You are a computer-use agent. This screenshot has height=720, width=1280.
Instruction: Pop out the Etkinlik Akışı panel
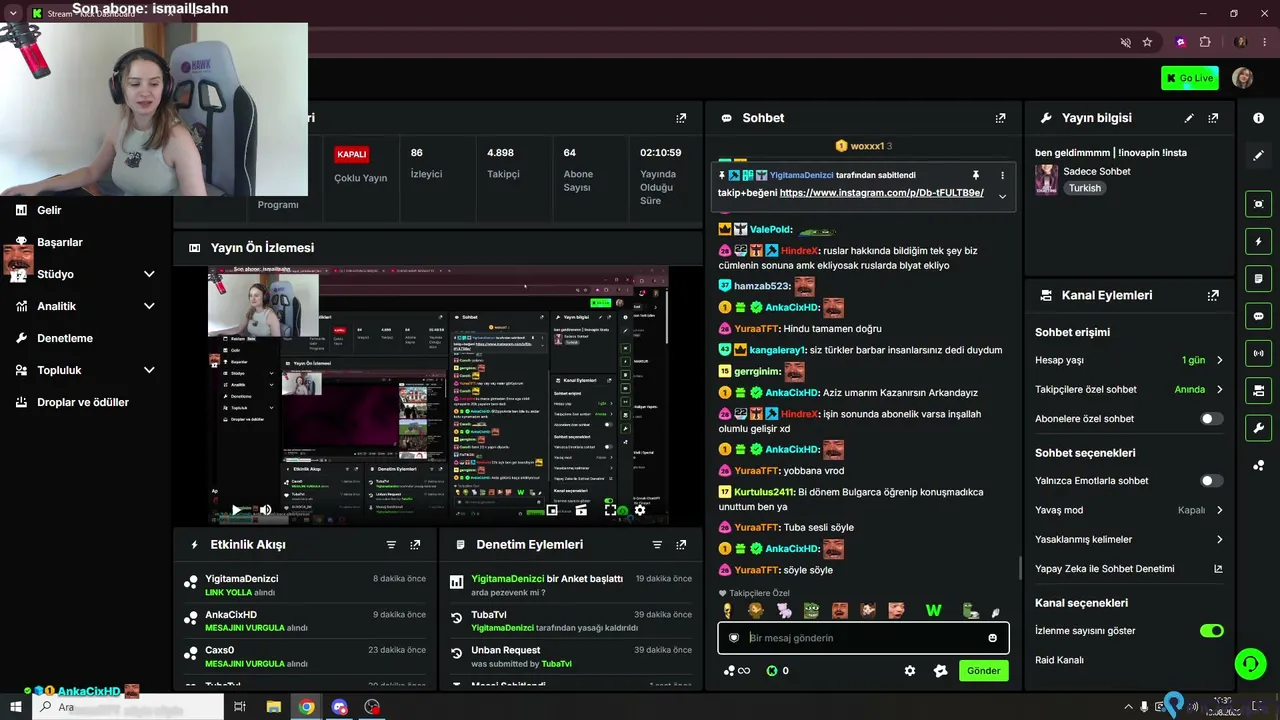coord(415,545)
